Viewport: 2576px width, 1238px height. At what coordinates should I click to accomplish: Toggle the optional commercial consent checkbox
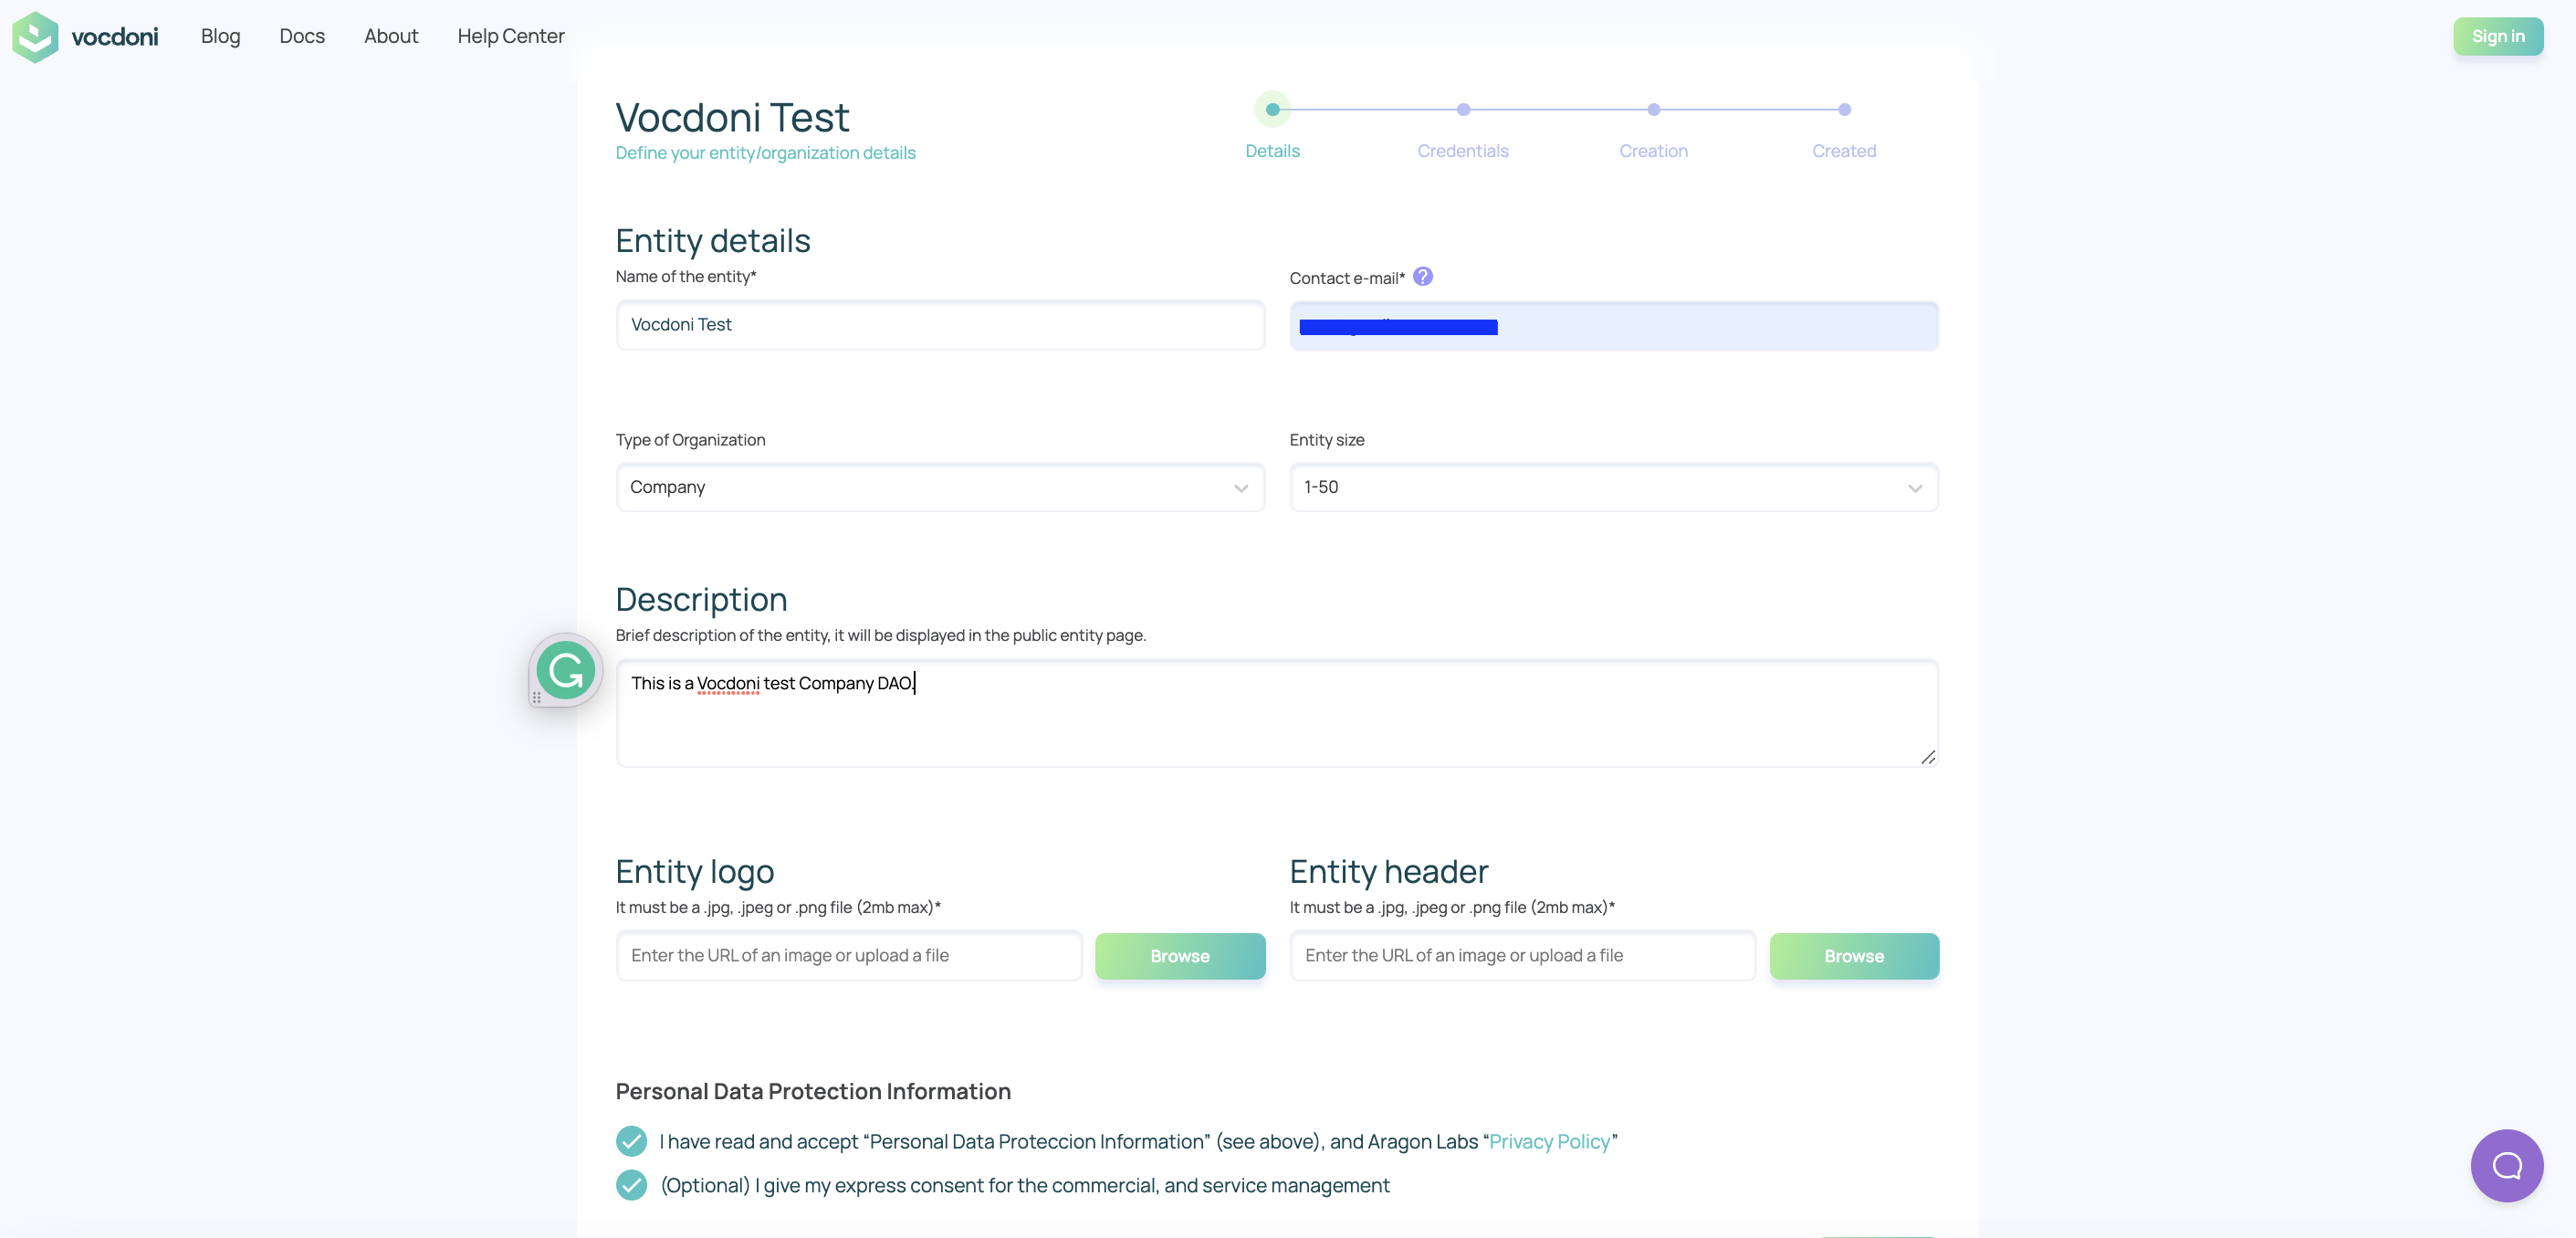[631, 1185]
